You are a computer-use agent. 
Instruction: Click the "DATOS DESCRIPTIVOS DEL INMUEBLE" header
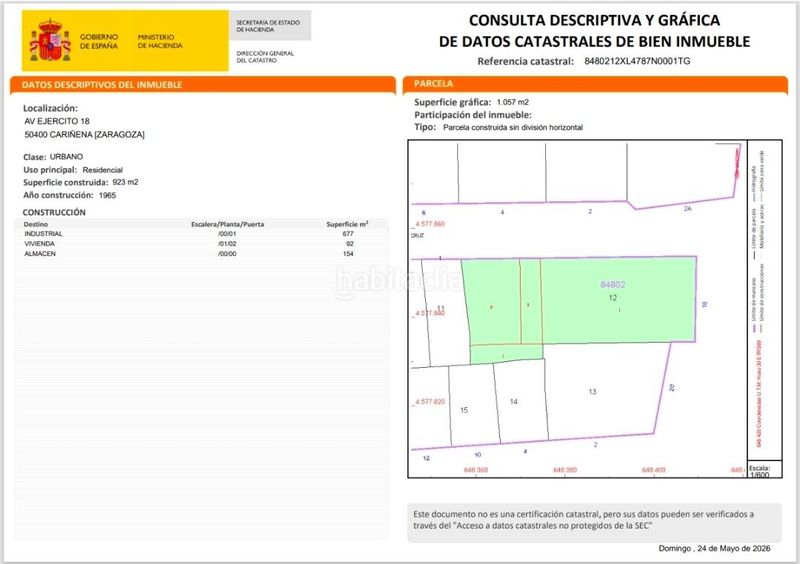coord(102,85)
